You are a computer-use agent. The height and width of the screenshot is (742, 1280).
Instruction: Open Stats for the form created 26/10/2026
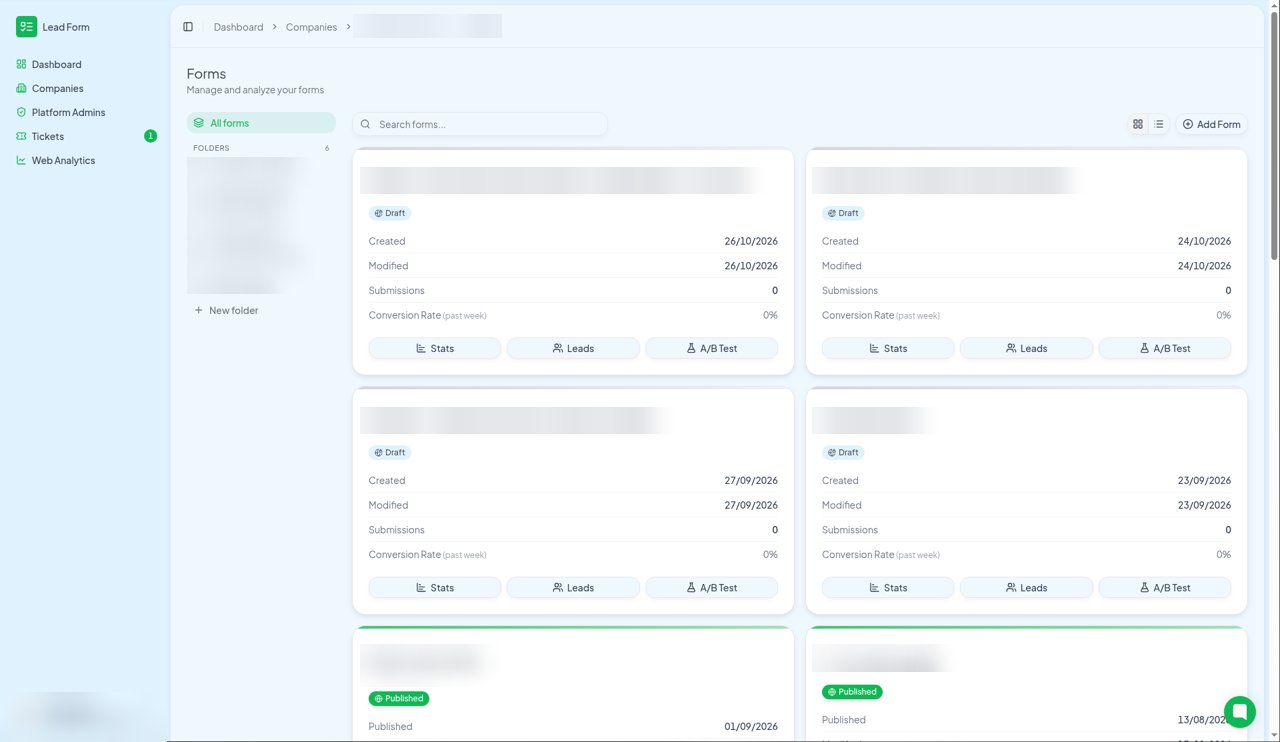click(x=435, y=348)
